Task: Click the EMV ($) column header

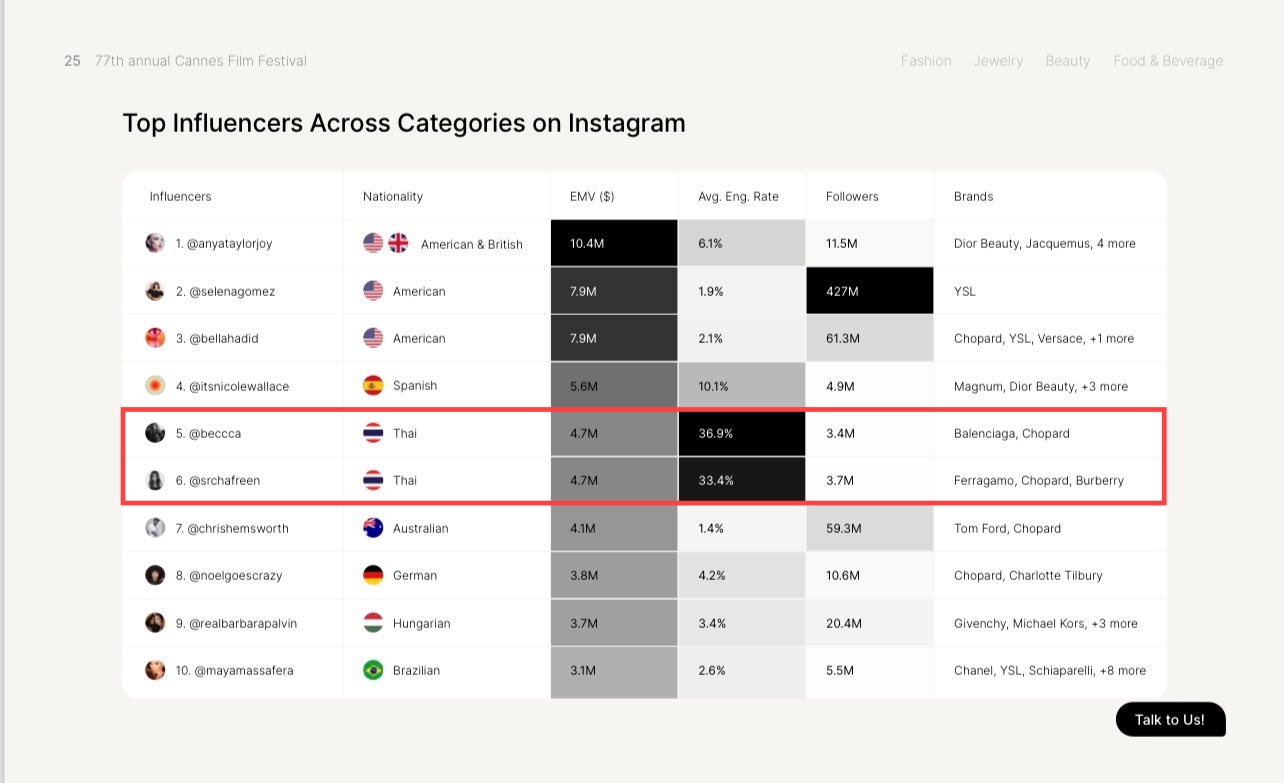Action: coord(592,197)
